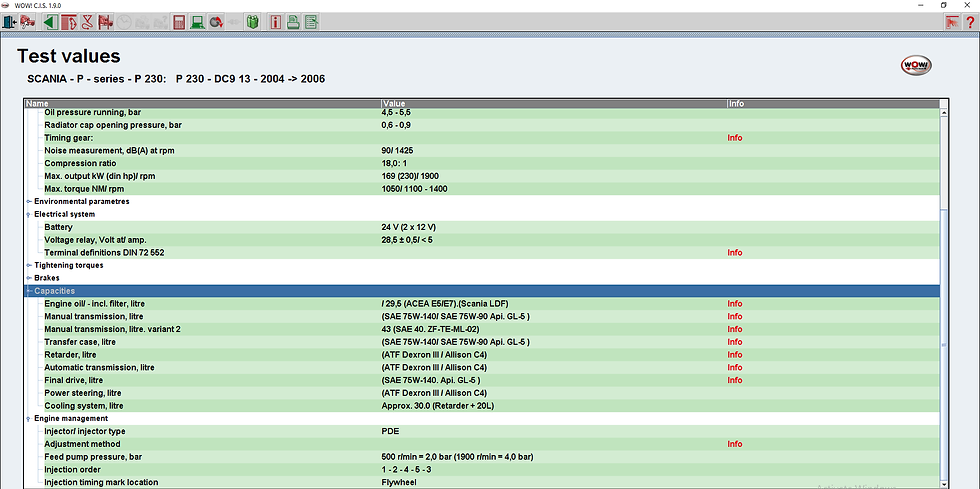This screenshot has width=980, height=489.
Task: Click the green document notes icon
Action: tap(311, 22)
